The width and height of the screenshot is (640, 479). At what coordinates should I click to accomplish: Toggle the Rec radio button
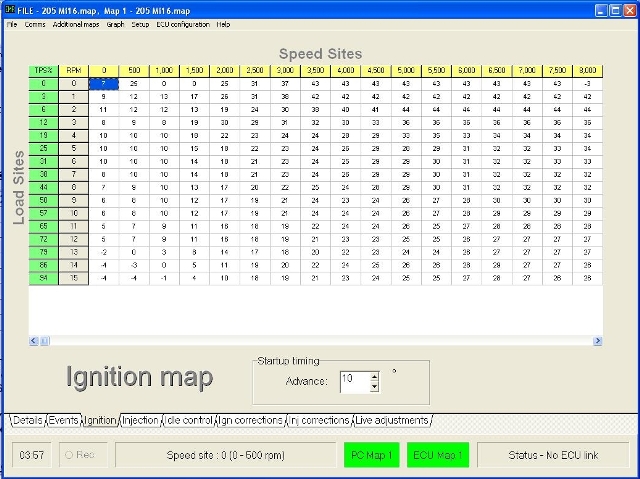pos(71,455)
